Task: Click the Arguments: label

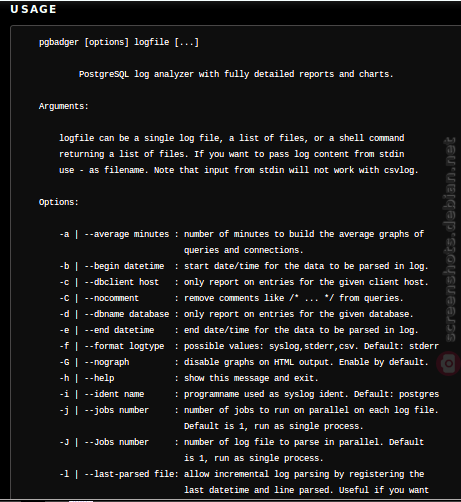Action: click(x=64, y=106)
